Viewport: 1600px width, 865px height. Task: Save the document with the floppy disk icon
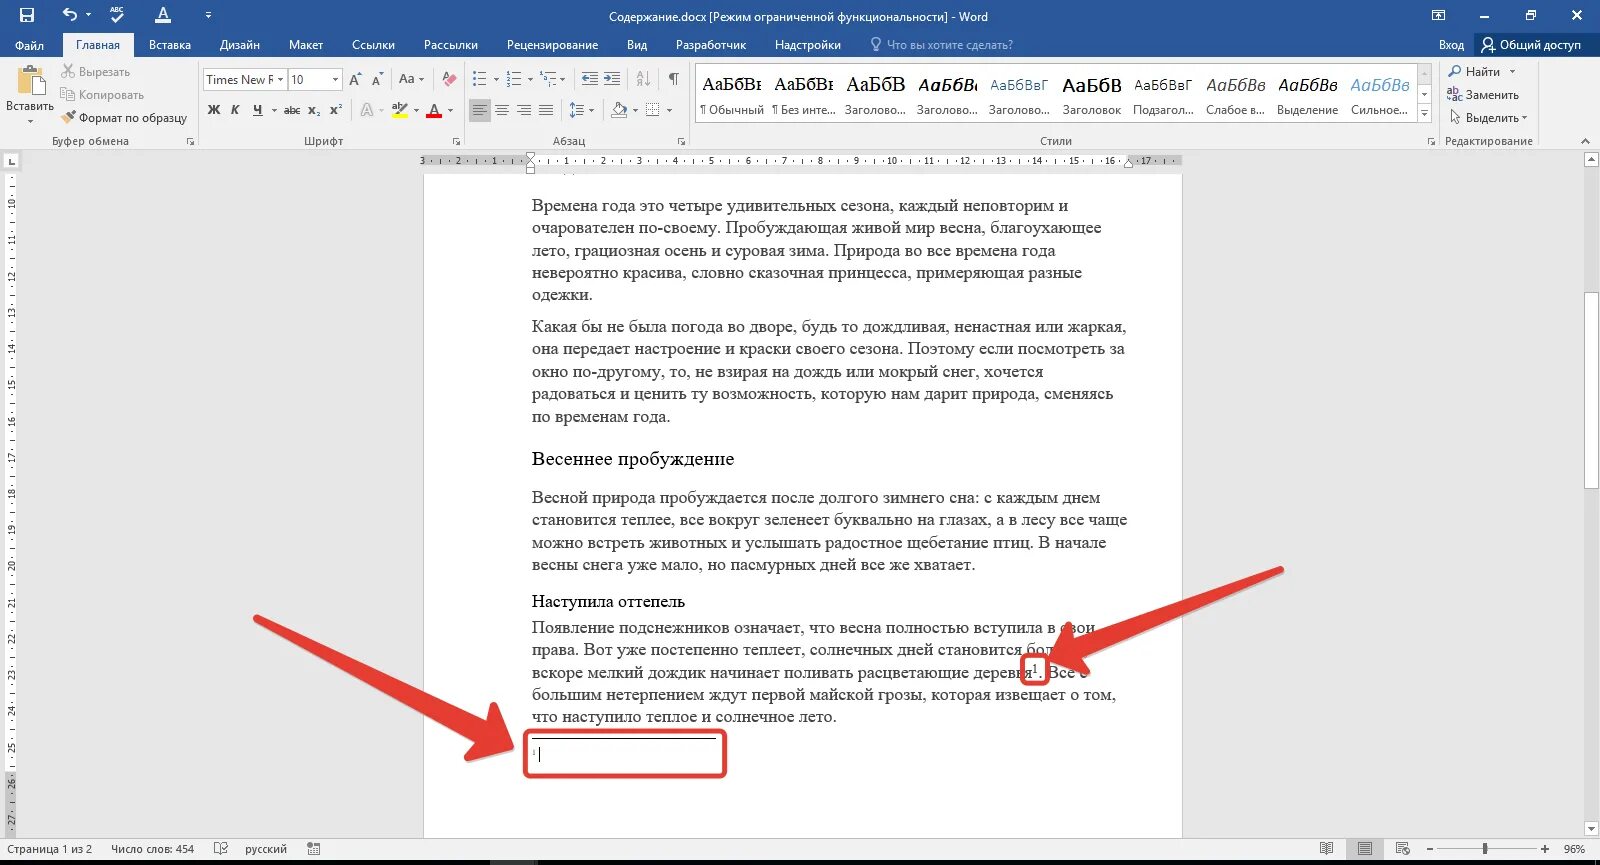coord(27,15)
